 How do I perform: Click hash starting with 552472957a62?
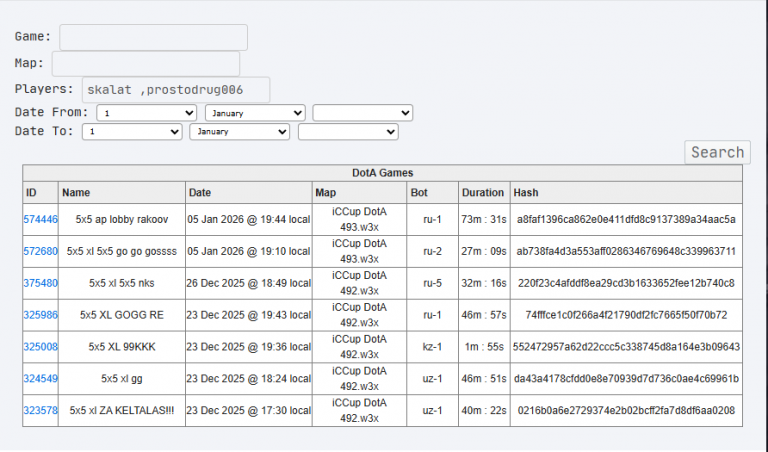[626, 347]
